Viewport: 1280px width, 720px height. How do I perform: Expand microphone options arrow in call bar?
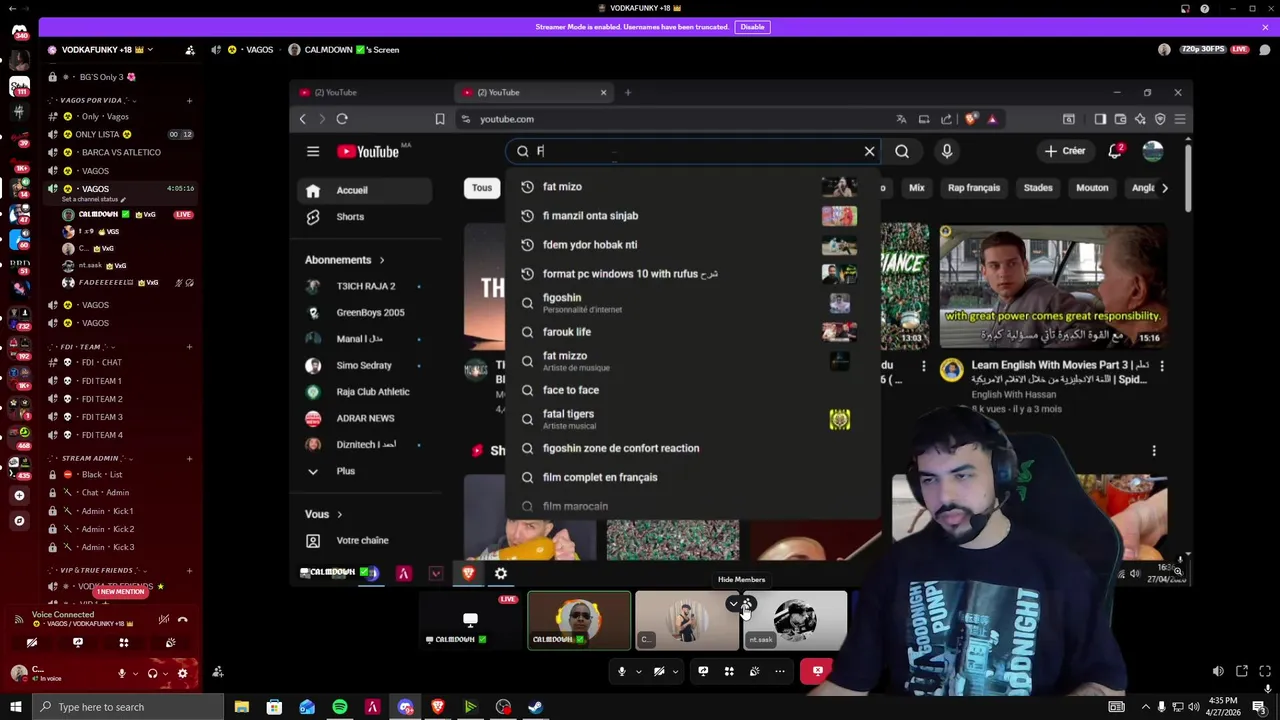(638, 671)
